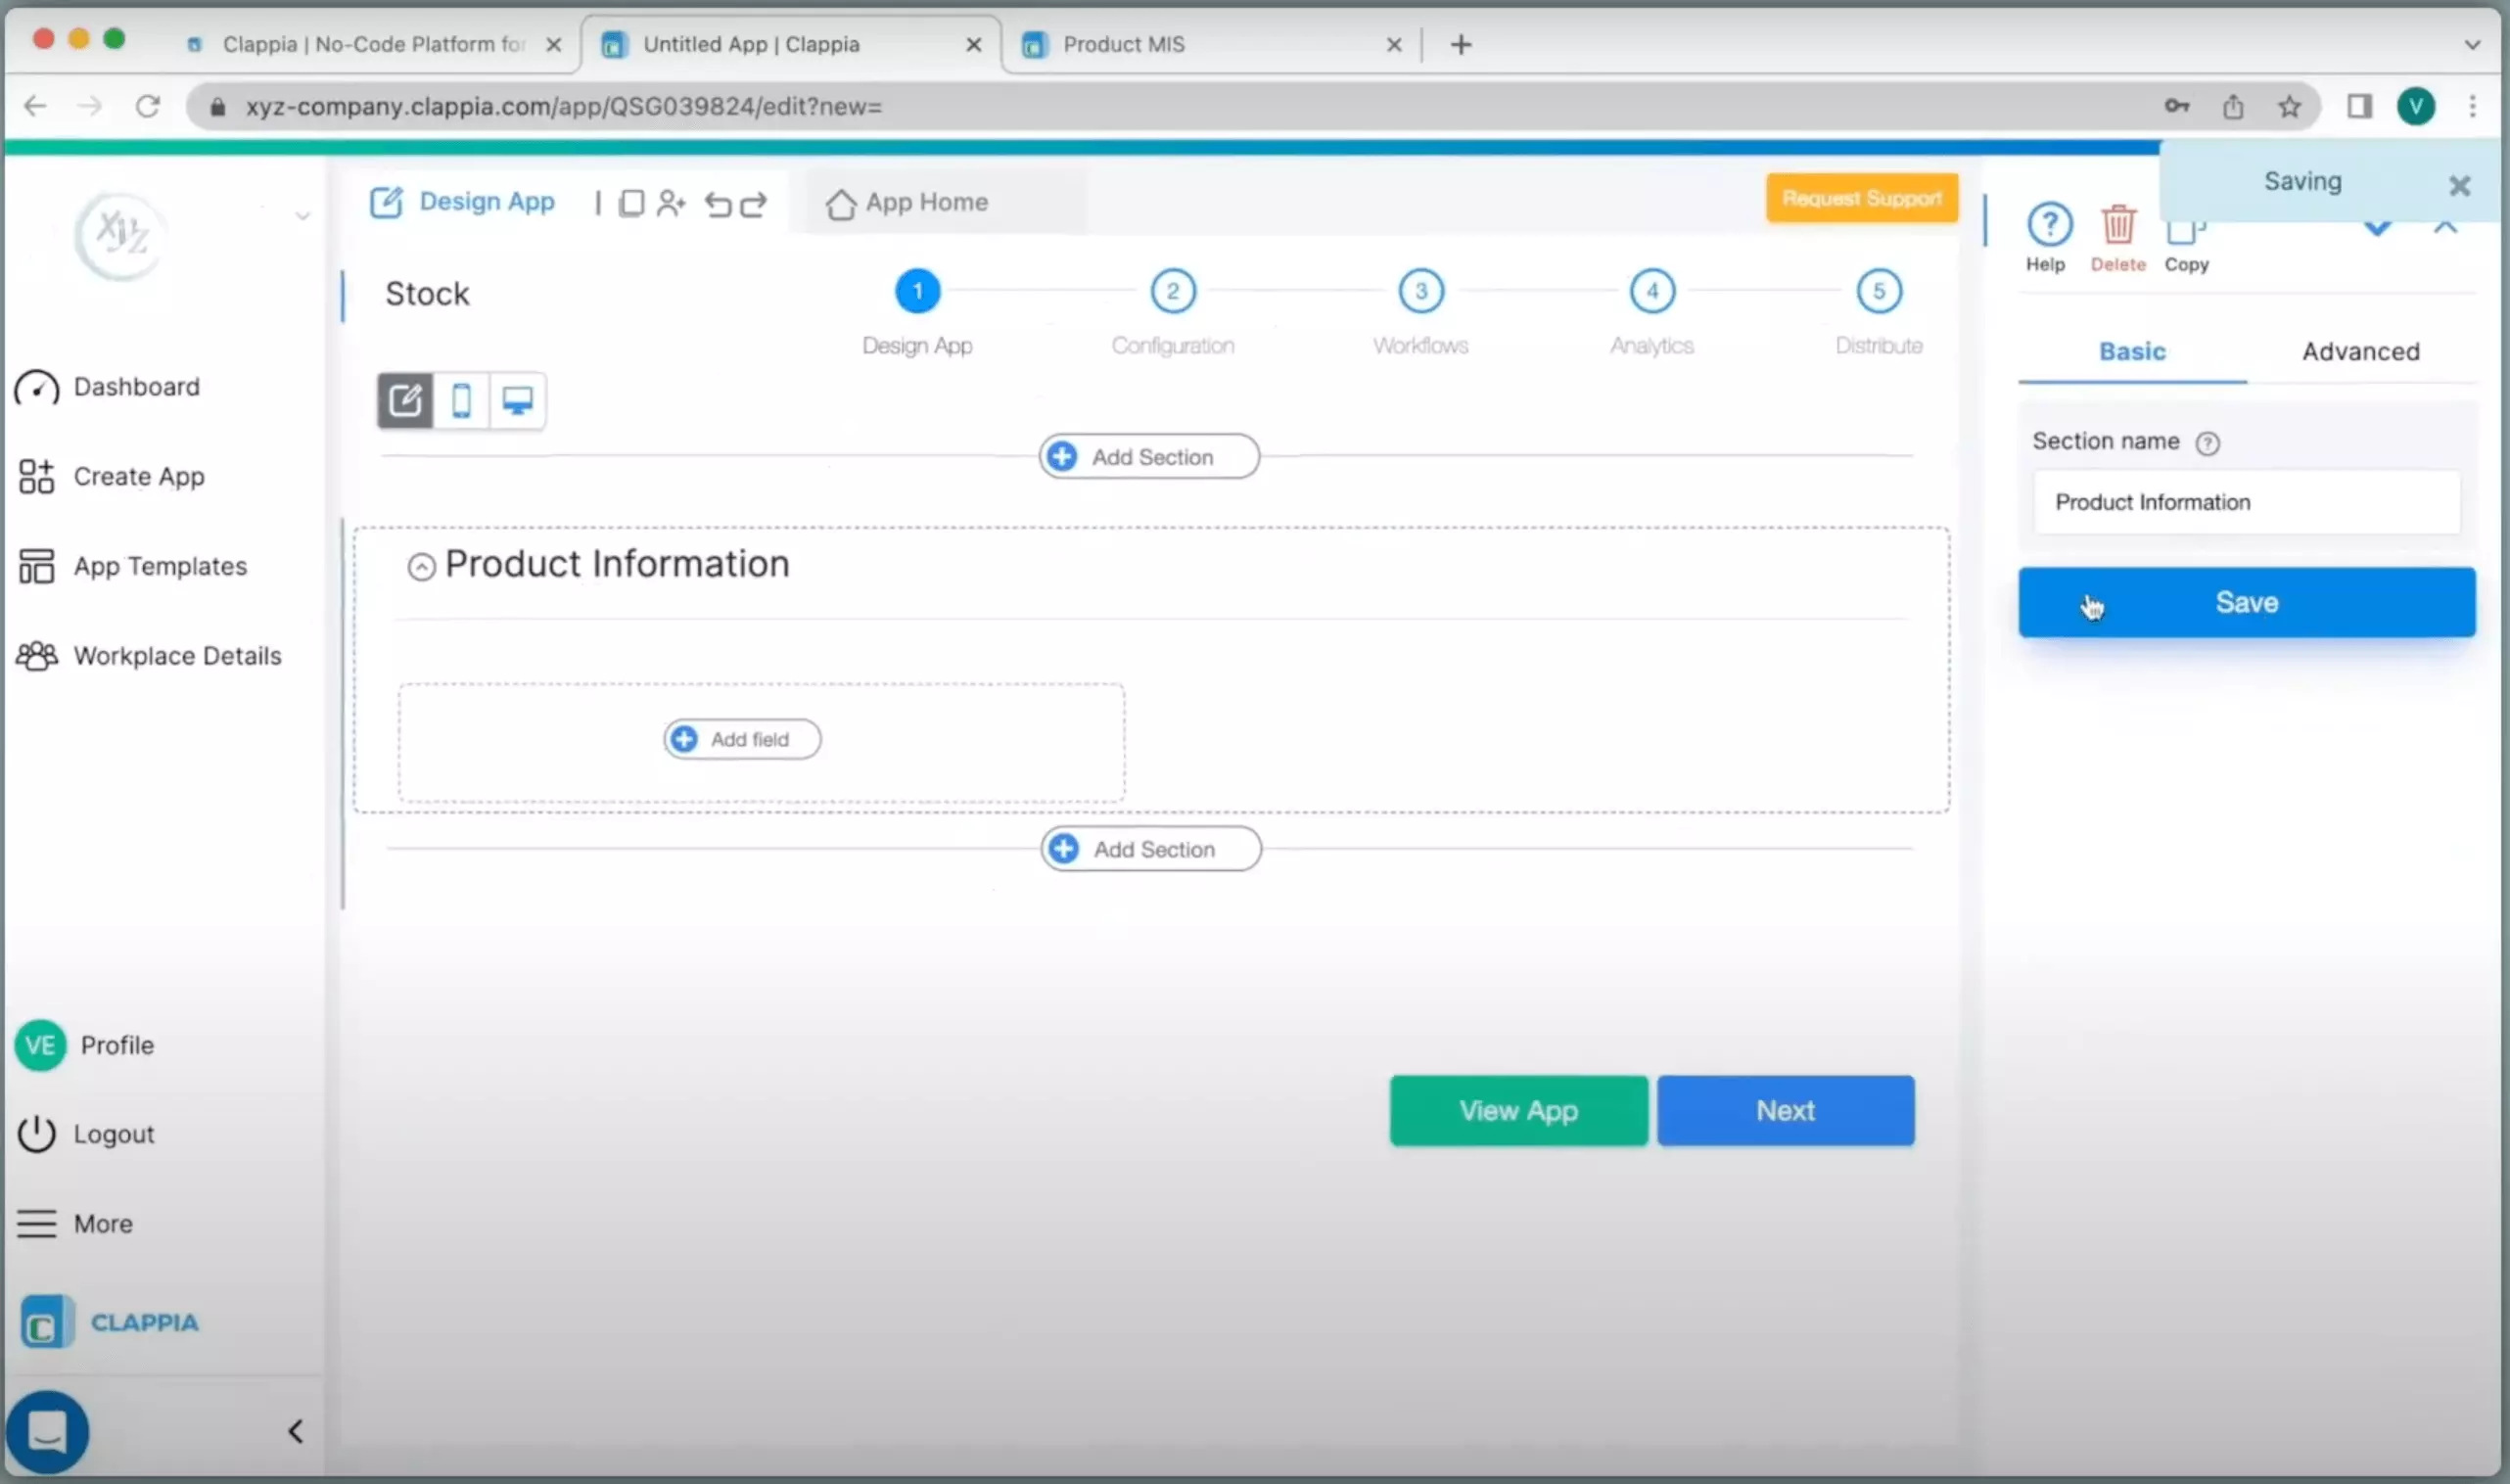Click the Add Section button below section

click(x=1151, y=850)
